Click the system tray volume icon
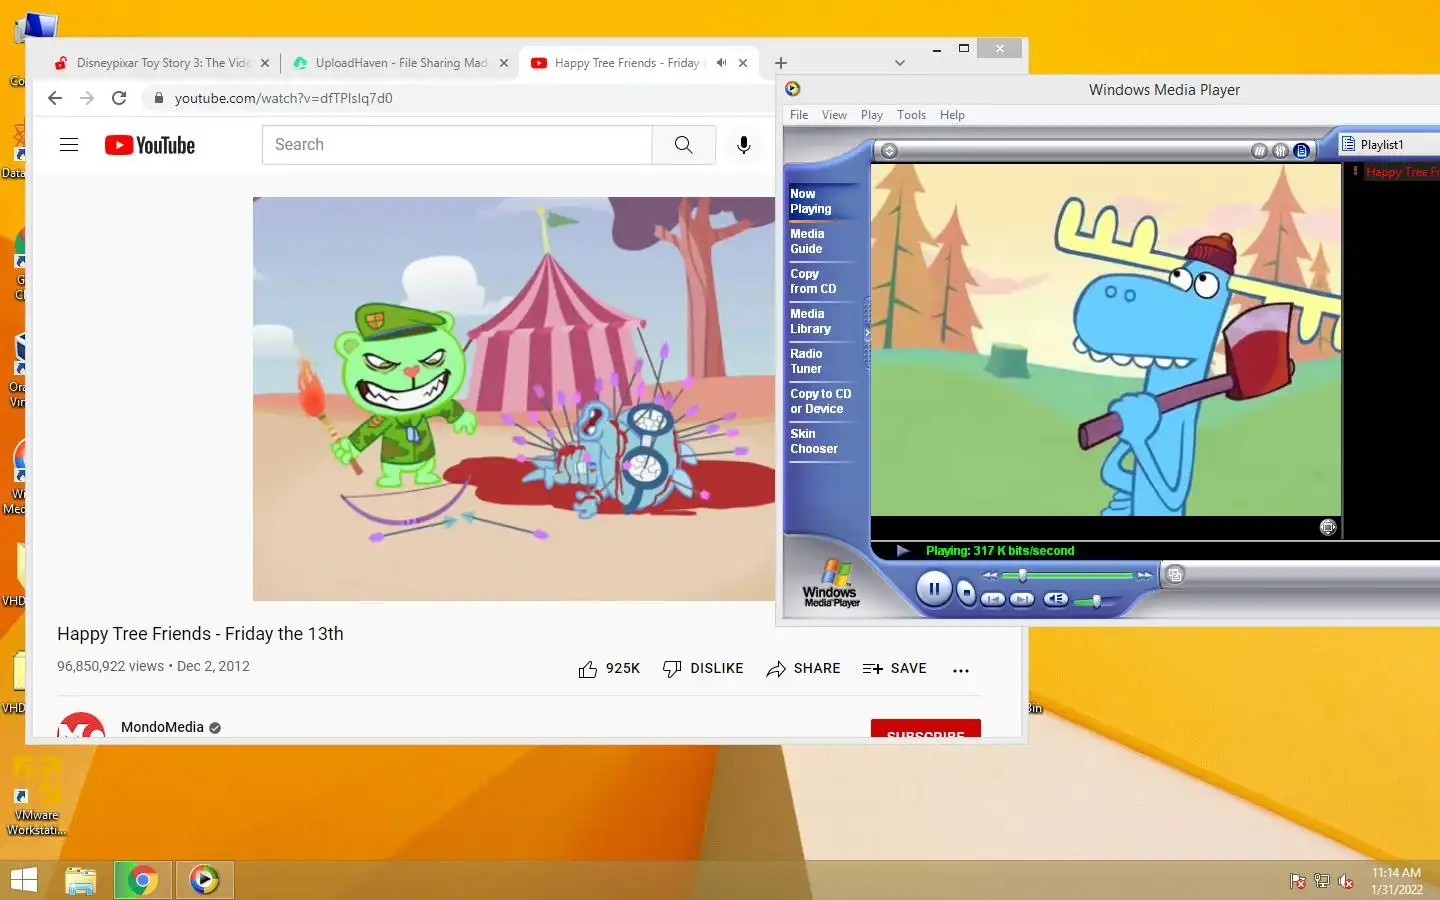 click(1346, 881)
